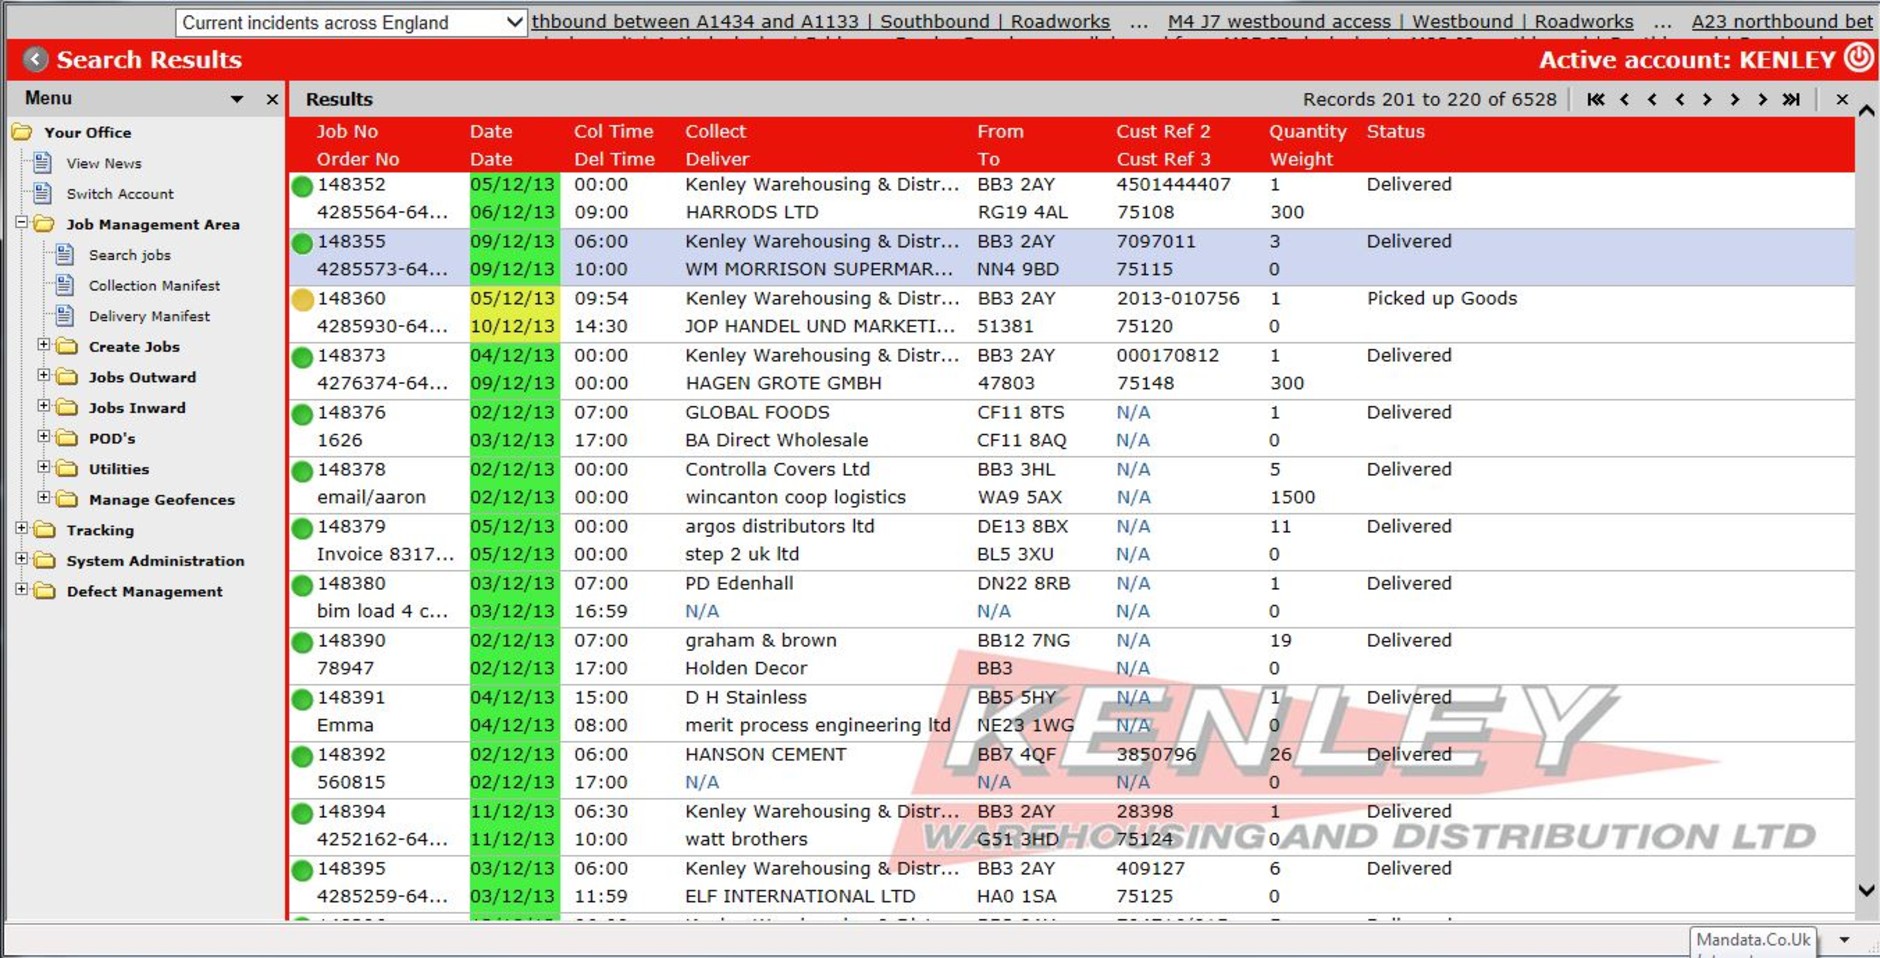The image size is (1880, 958).
Task: Expand the Jobs Outward folder
Action: pos(44,376)
